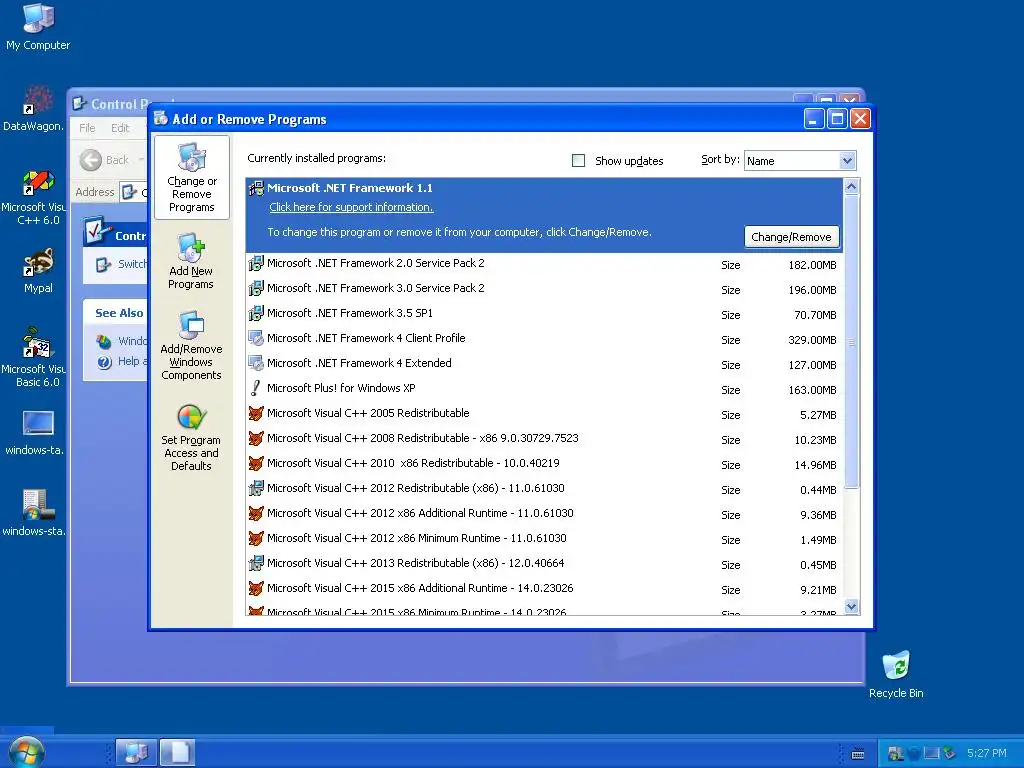Click the 329.00MB size value

point(812,340)
